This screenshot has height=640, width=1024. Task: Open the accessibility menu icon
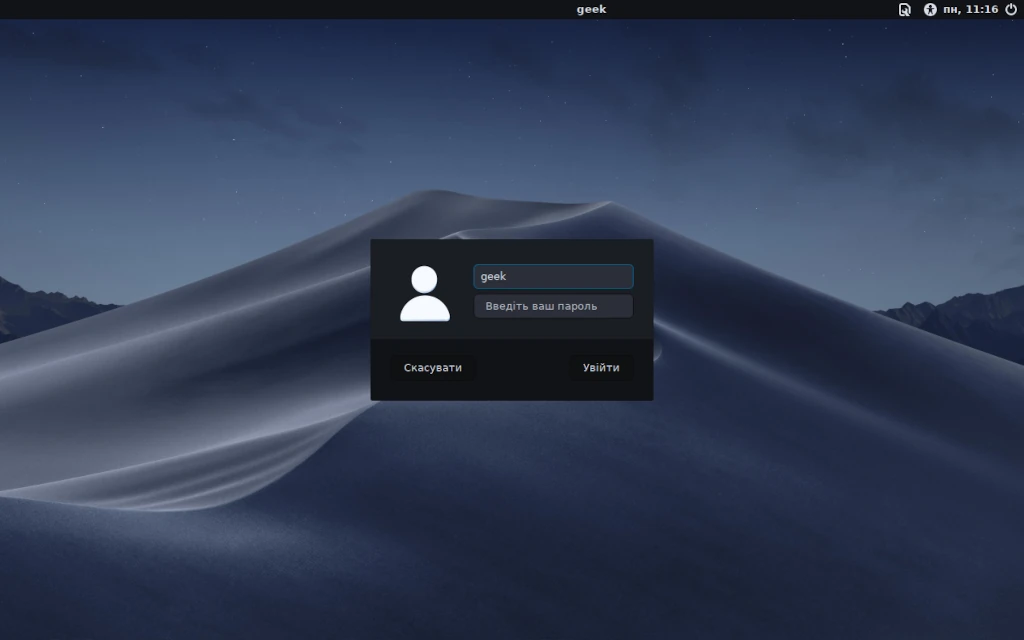coord(930,9)
